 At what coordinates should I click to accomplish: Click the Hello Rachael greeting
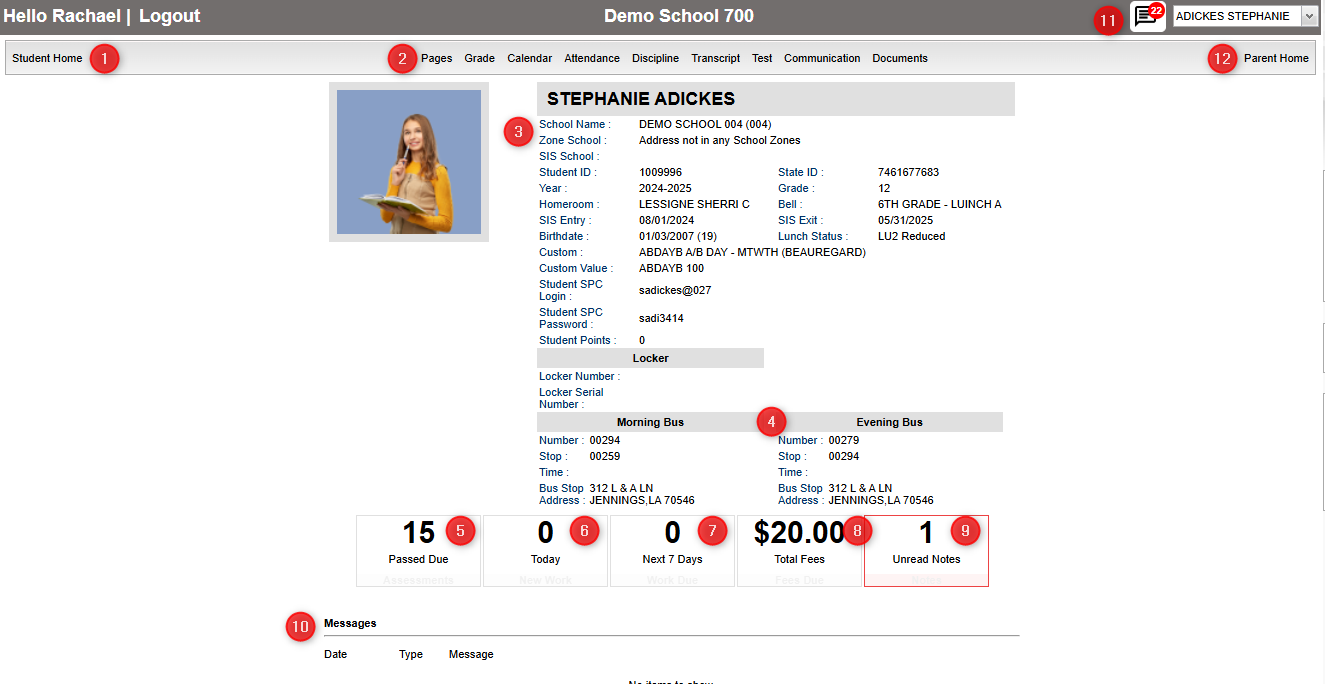[62, 16]
